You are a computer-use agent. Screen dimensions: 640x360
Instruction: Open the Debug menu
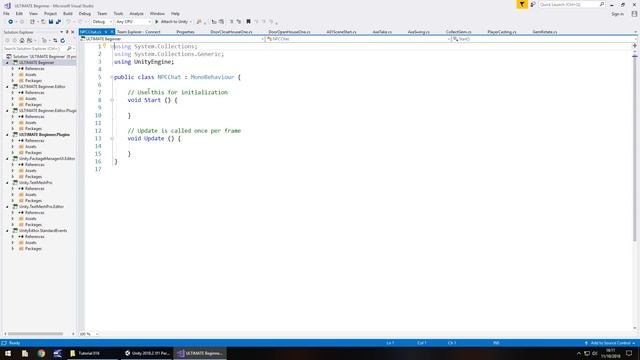coord(84,13)
